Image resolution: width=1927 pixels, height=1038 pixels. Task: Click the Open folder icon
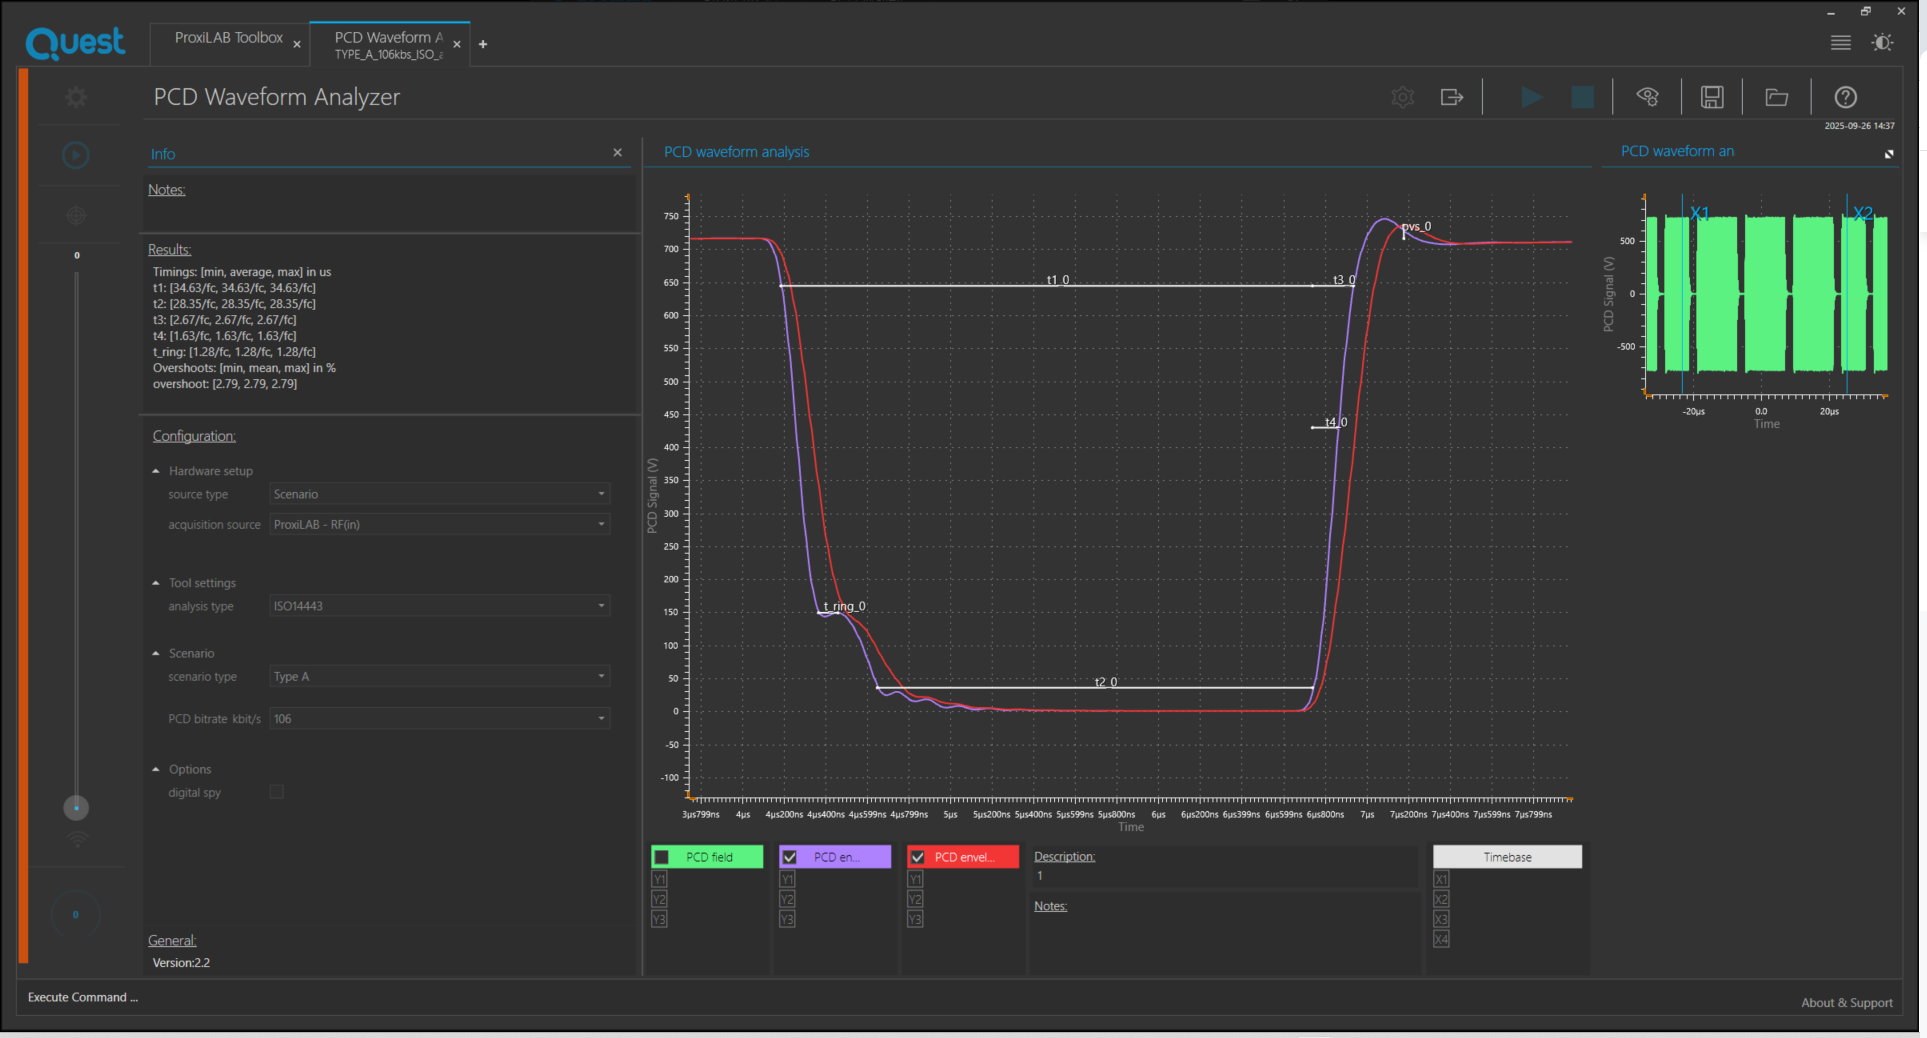pyautogui.click(x=1776, y=97)
